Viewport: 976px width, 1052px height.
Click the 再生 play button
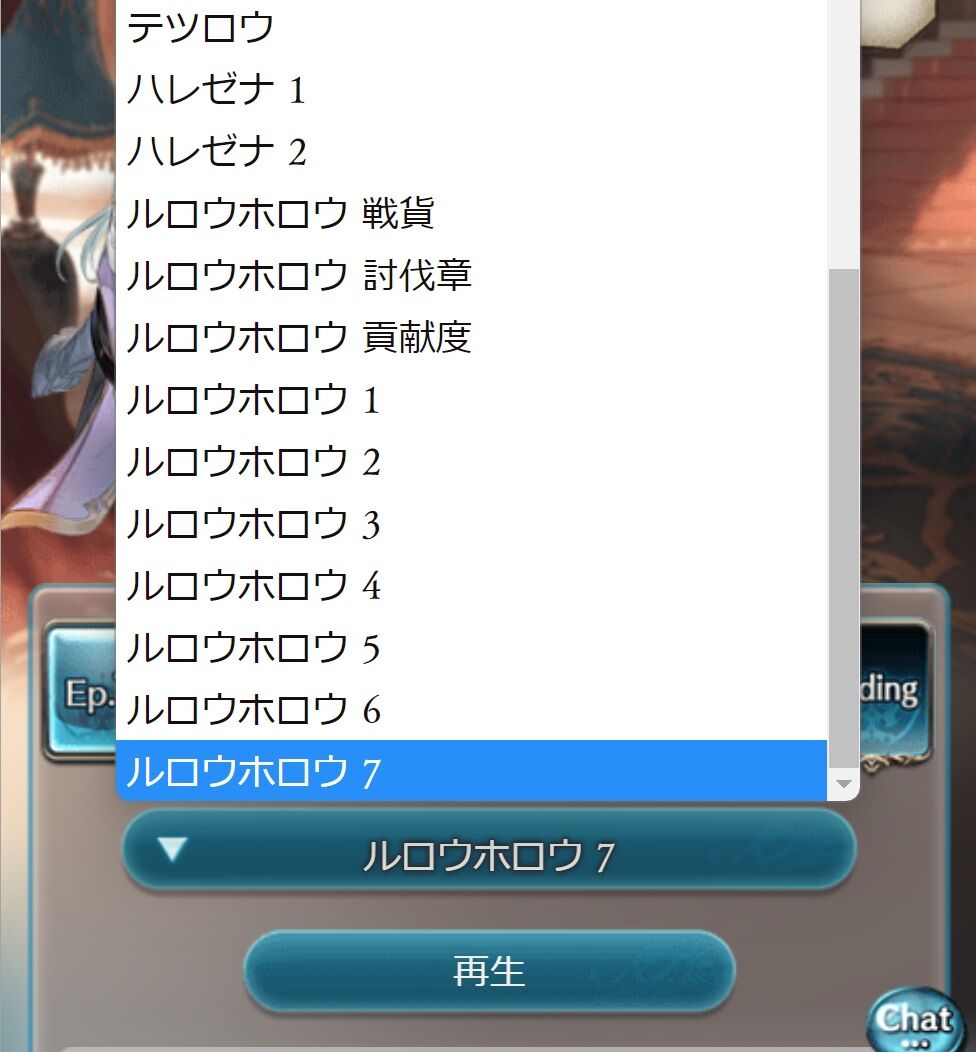click(489, 971)
